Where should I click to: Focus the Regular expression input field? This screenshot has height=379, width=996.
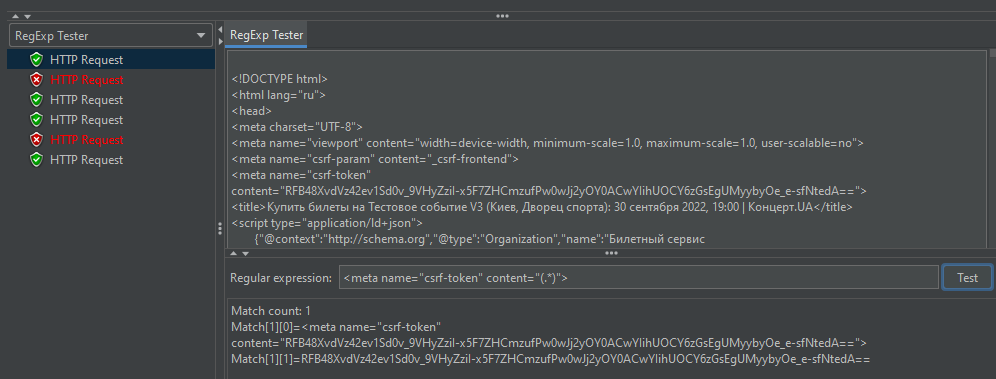coord(638,277)
